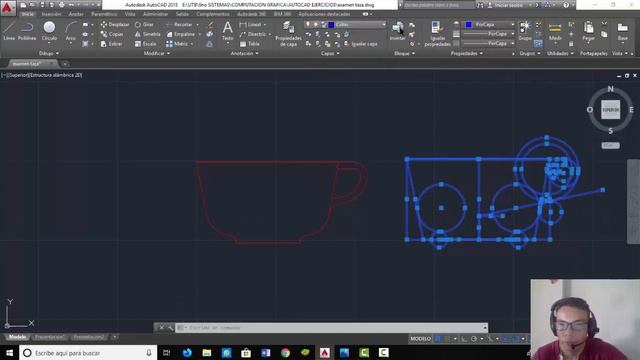Image resolution: width=640 pixels, height=360 pixels.
Task: Click the ViewCube SUPERIOR face
Action: pos(611,110)
